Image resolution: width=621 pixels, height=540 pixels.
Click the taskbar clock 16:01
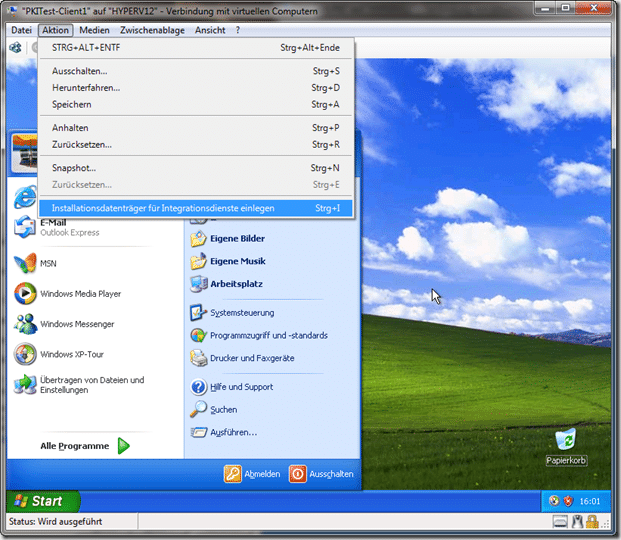[590, 502]
